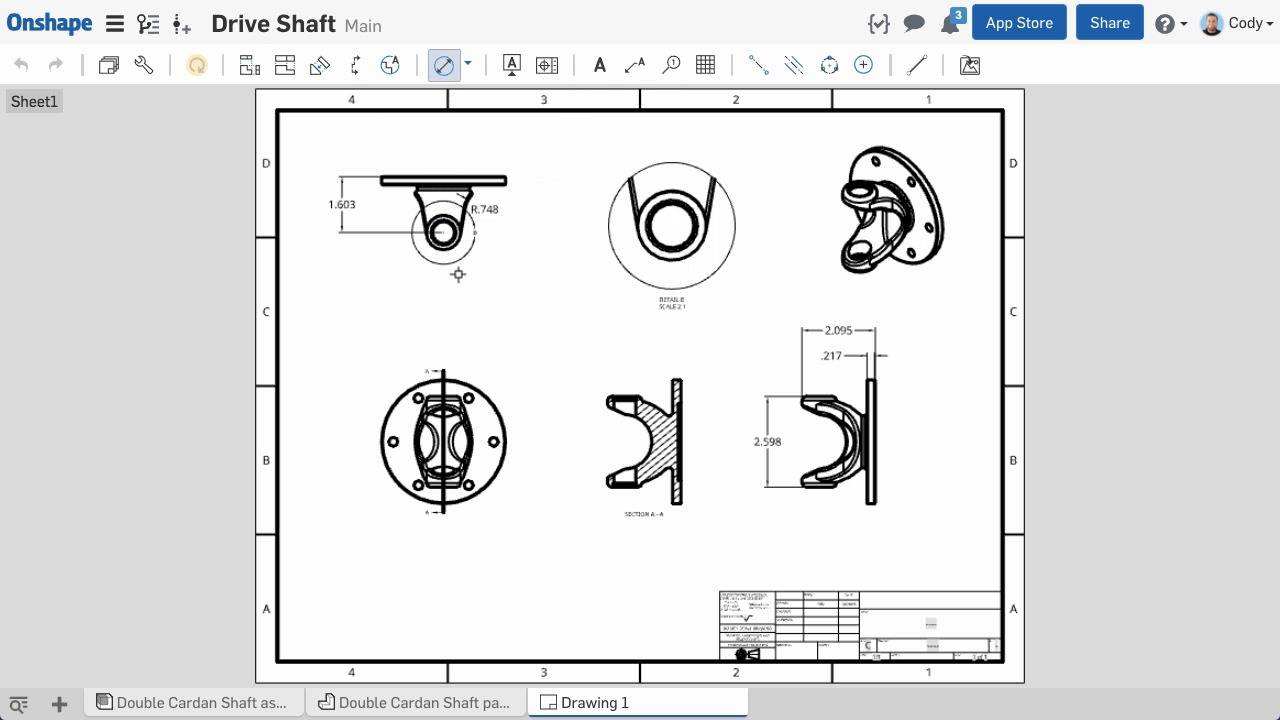The height and width of the screenshot is (720, 1280).
Task: Activate the Text tool
Action: click(599, 64)
